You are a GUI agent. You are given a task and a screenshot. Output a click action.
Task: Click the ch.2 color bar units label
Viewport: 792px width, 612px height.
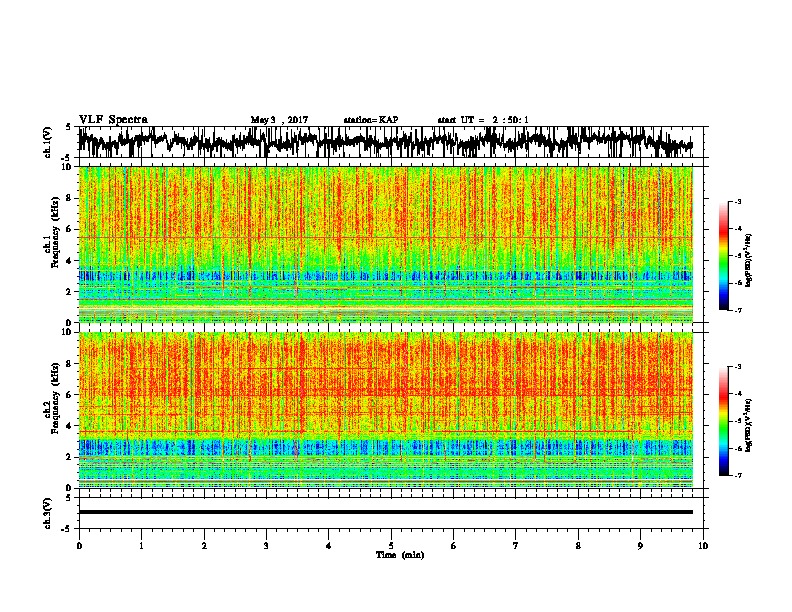click(x=748, y=425)
